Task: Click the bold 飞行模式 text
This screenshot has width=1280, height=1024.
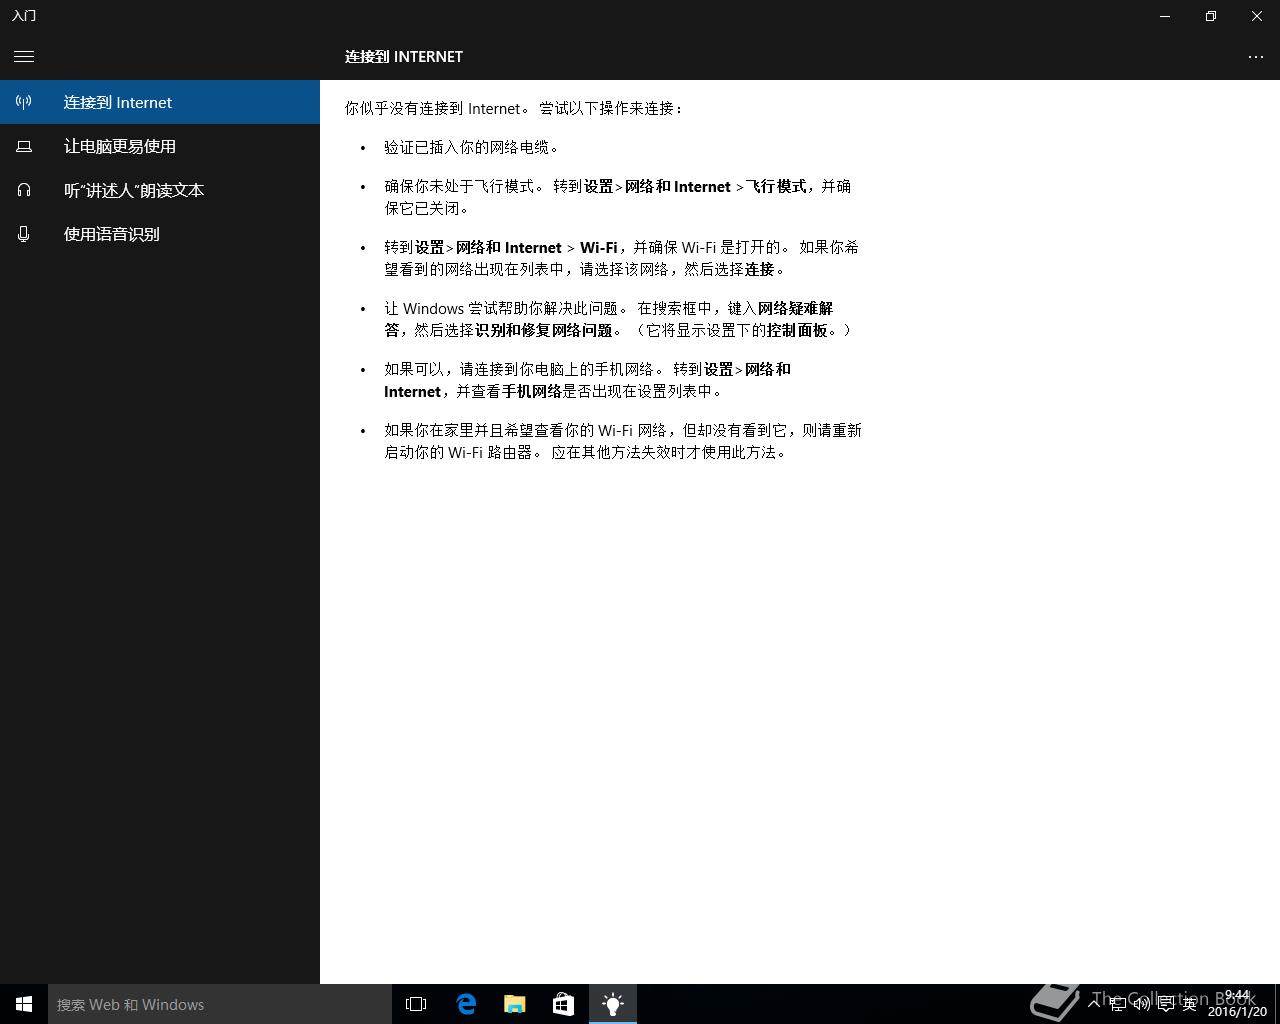Action: 775,186
